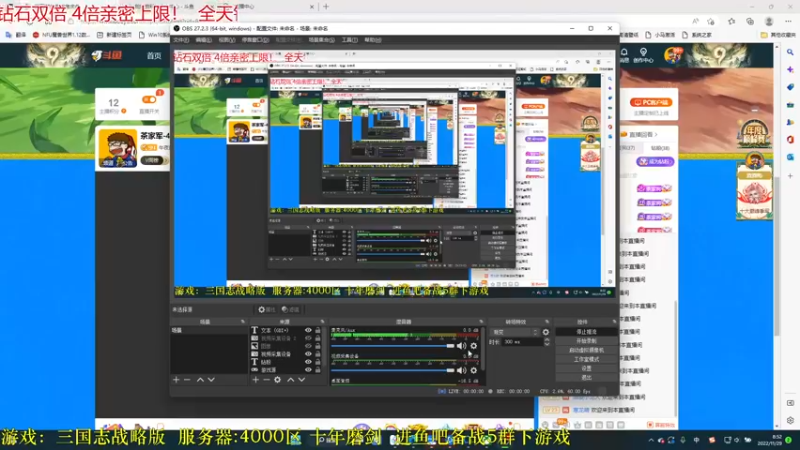The image size is (800, 450).
Task: Mute the 麦克风/Aux speaker icon
Action: [461, 346]
